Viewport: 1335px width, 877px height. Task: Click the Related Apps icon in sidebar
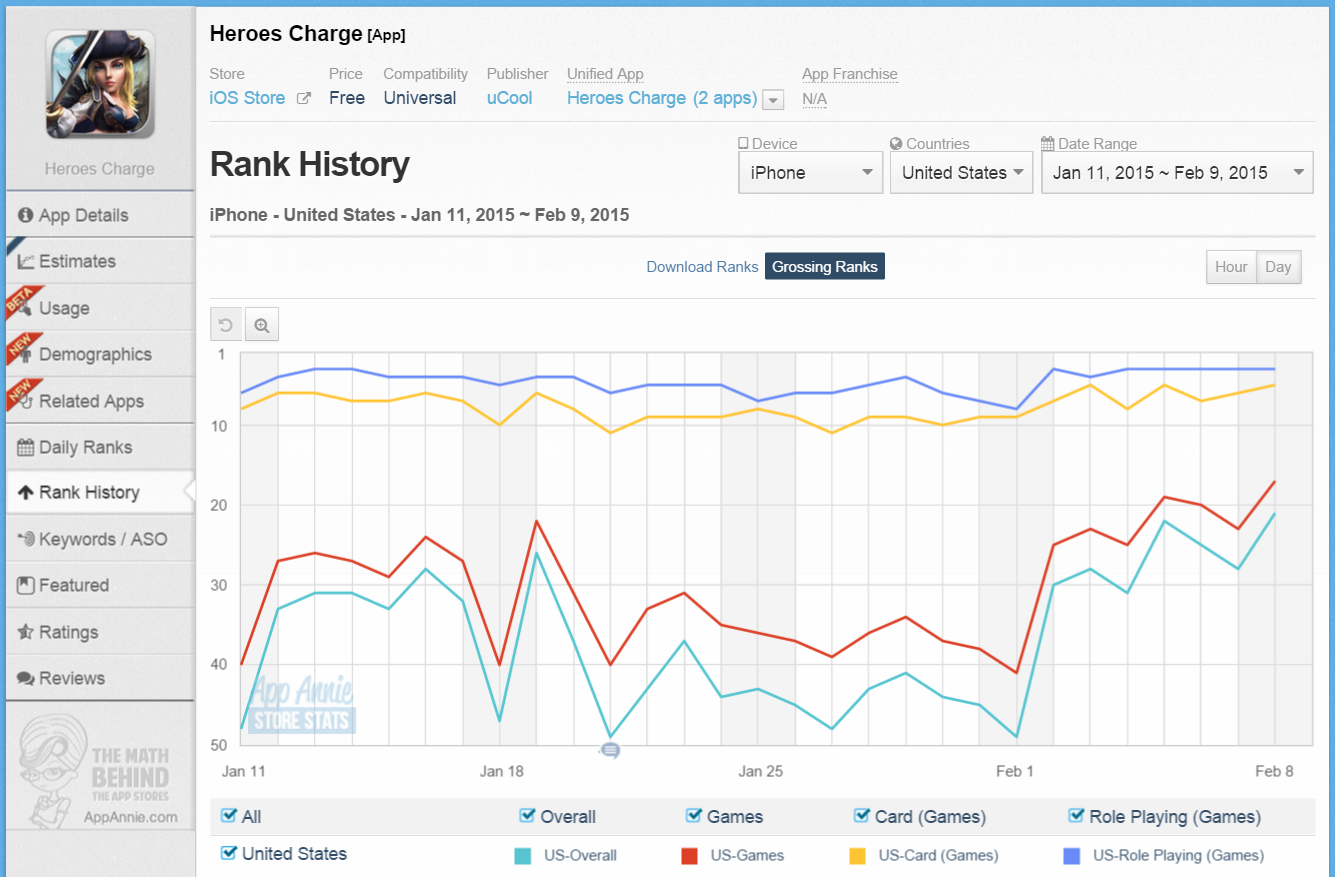pyautogui.click(x=26, y=401)
